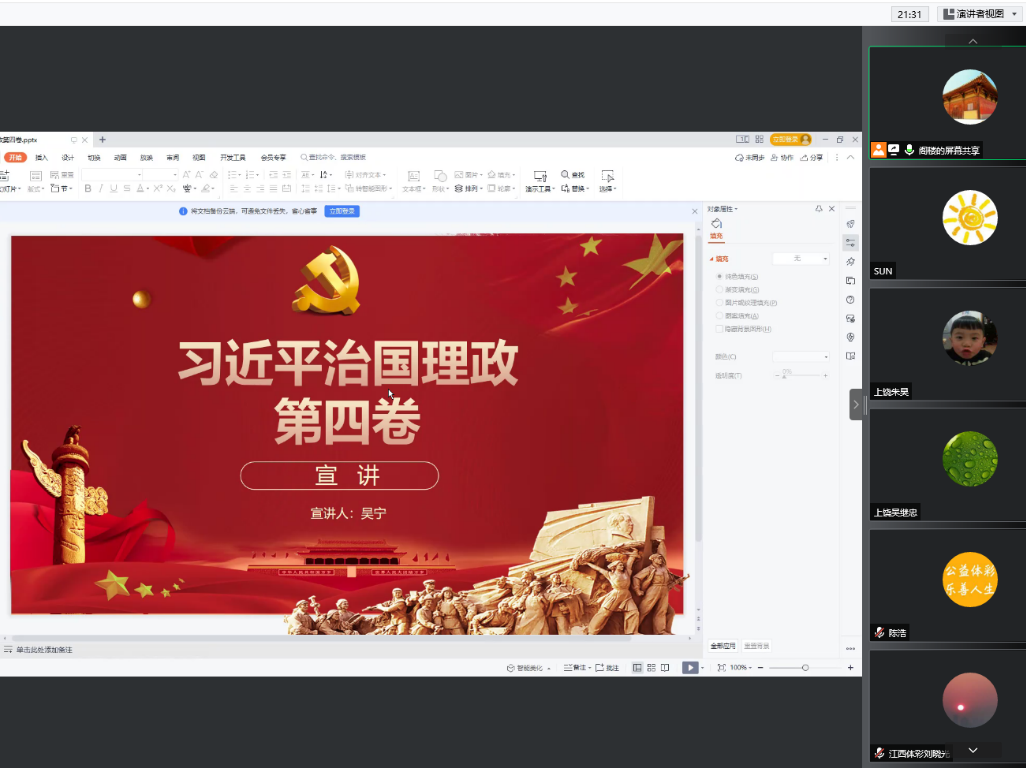This screenshot has height=768, width=1027.
Task: Click the zoom slider handle
Action: coord(805,667)
